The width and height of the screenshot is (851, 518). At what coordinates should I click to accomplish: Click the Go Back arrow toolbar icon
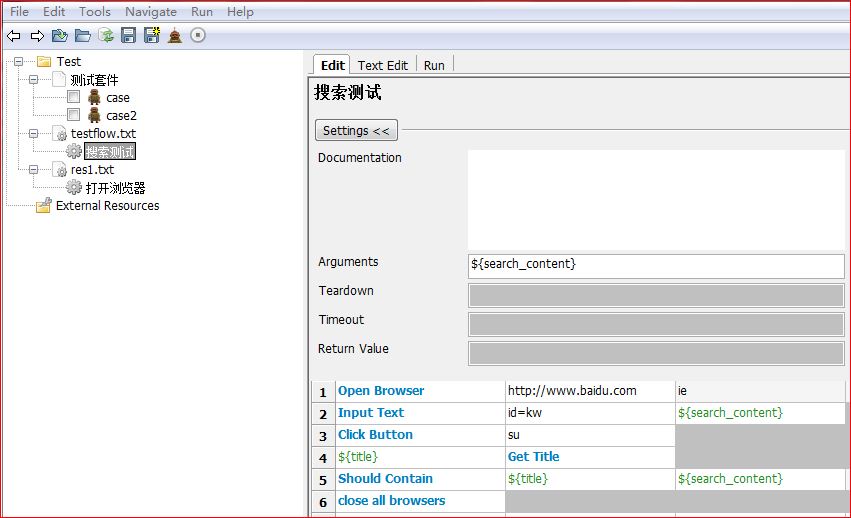point(14,36)
